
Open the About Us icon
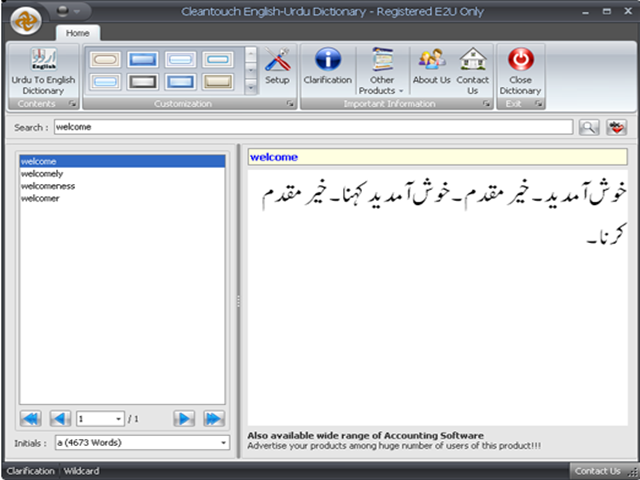431,66
